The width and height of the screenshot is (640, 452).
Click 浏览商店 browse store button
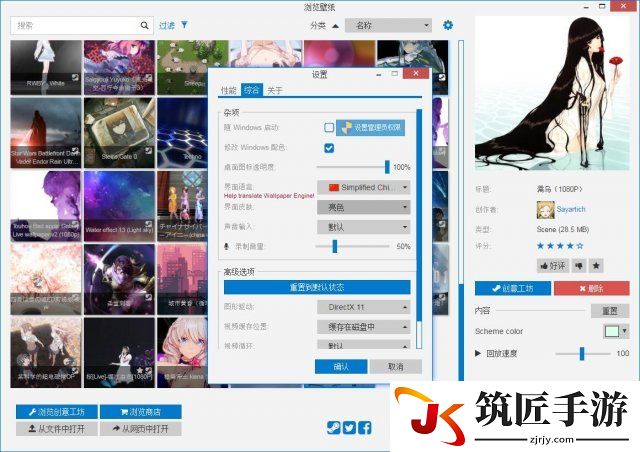141,412
